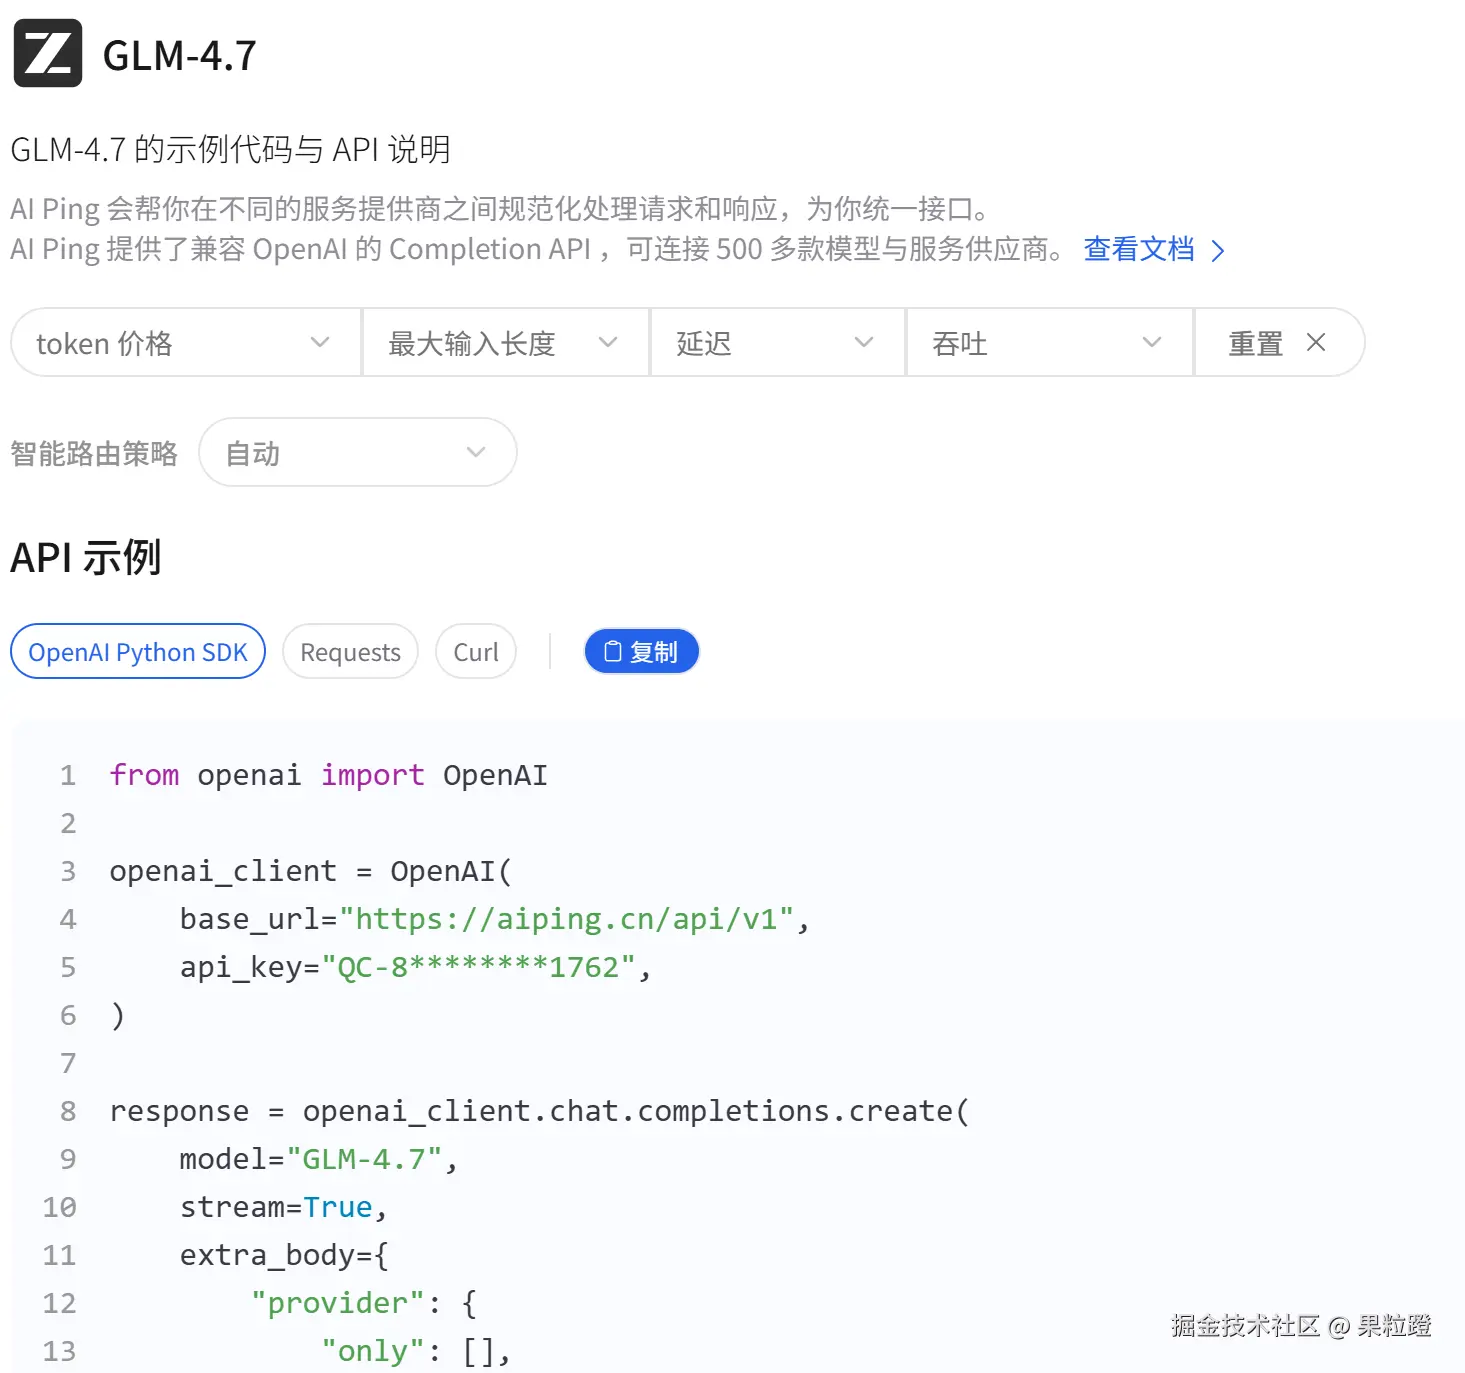This screenshot has width=1465, height=1373.
Task: Click the chevron arrow in the 自动 selector
Action: click(476, 453)
